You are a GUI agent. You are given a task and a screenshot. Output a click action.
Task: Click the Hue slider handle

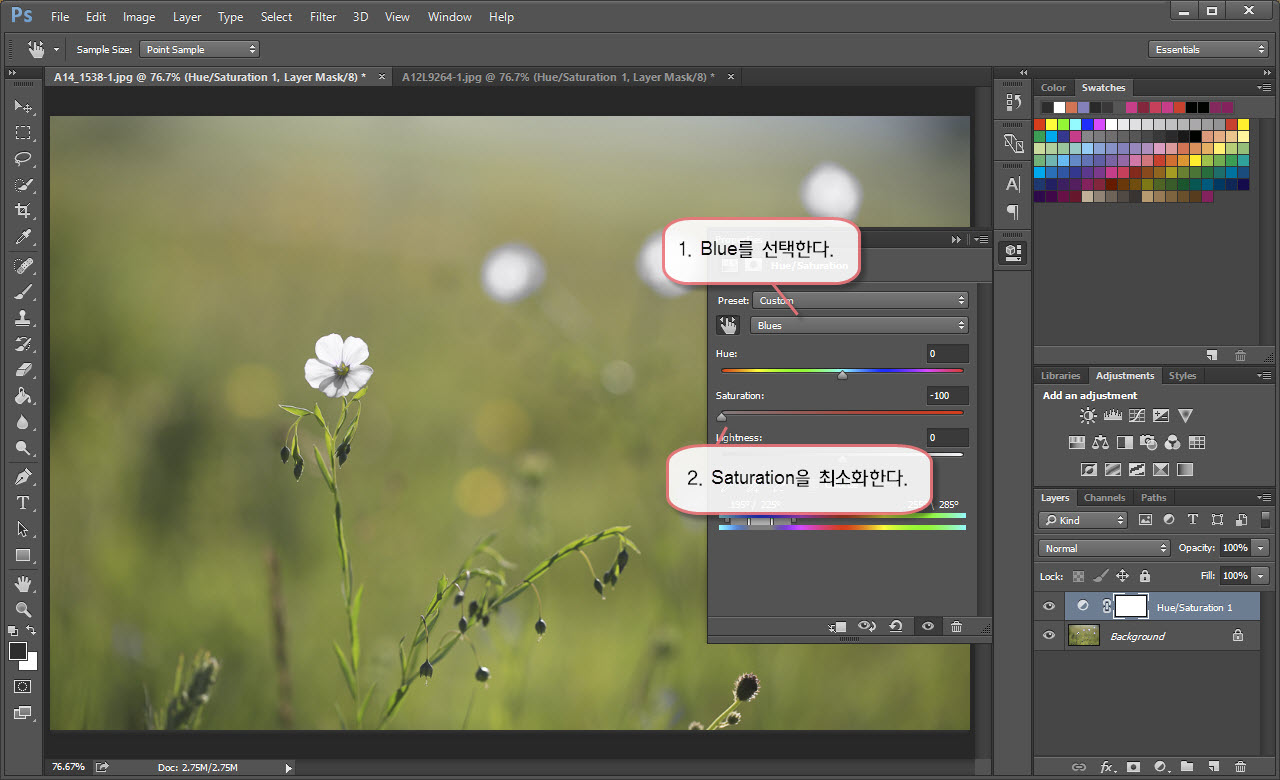click(x=842, y=375)
